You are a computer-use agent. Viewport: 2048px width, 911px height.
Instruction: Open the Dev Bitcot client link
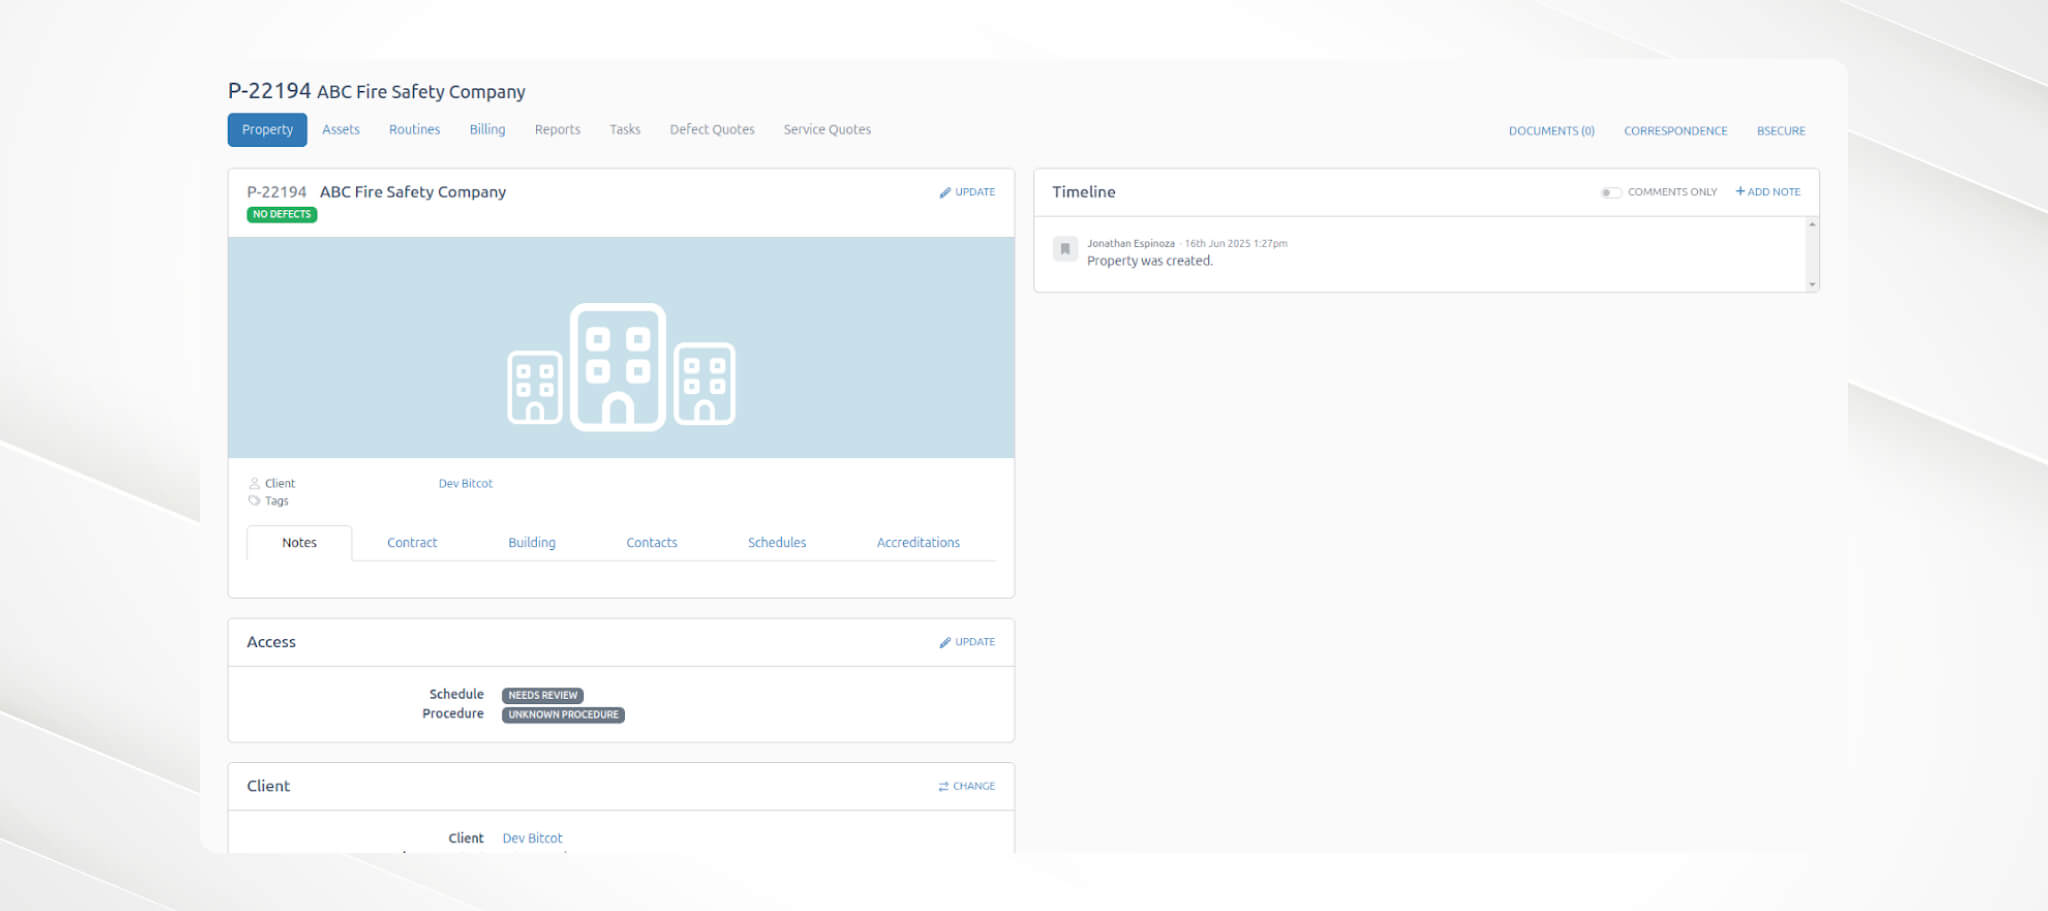tap(465, 483)
